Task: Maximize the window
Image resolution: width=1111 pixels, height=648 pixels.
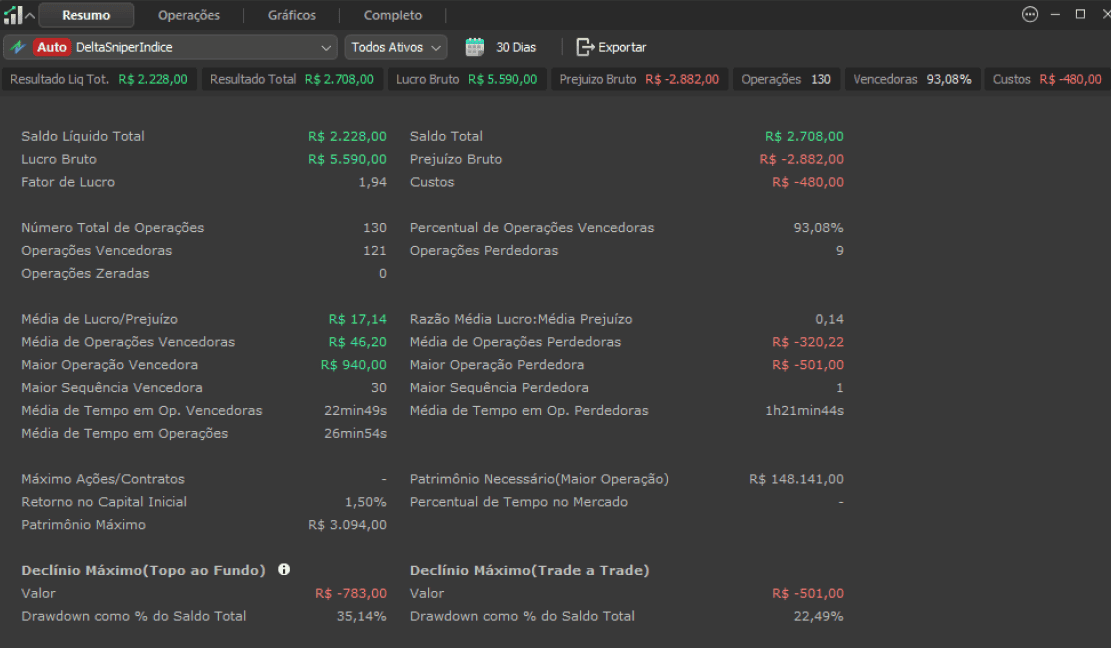Action: point(1080,14)
